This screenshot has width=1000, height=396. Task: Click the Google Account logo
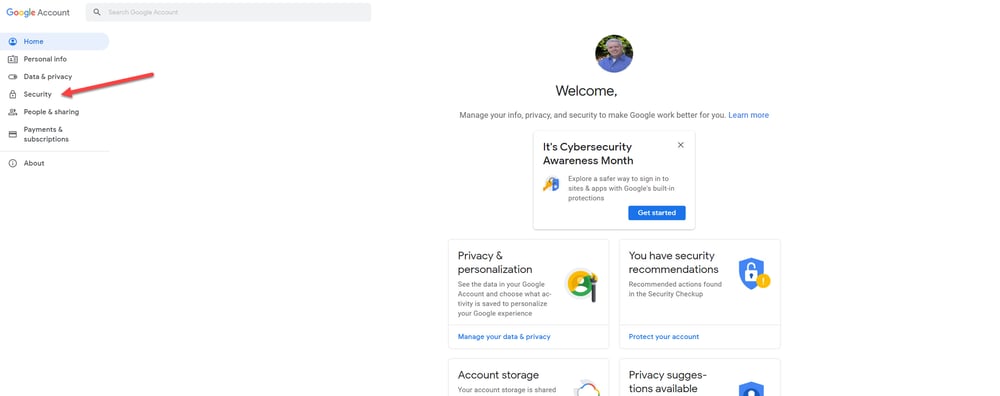point(38,12)
